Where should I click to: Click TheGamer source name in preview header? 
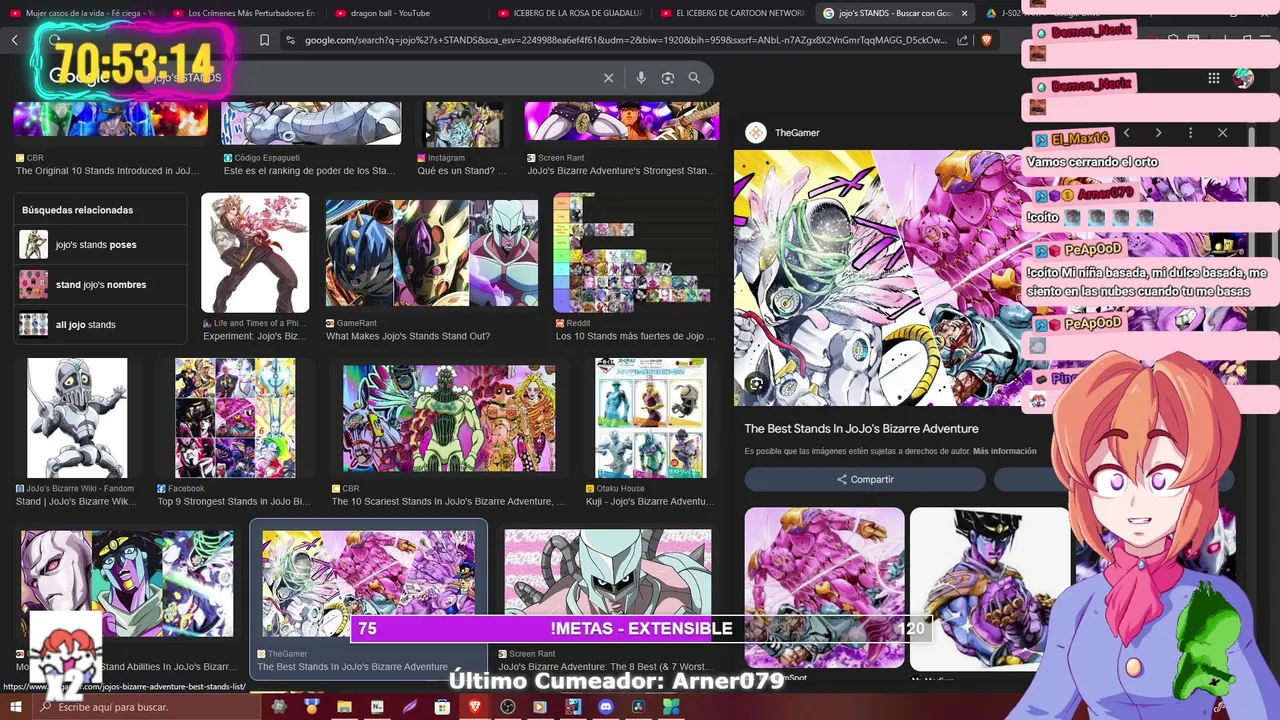pos(797,132)
